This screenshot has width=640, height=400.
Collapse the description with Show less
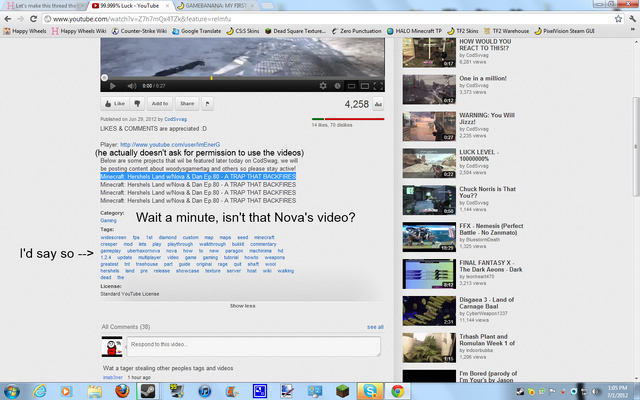(x=242, y=306)
